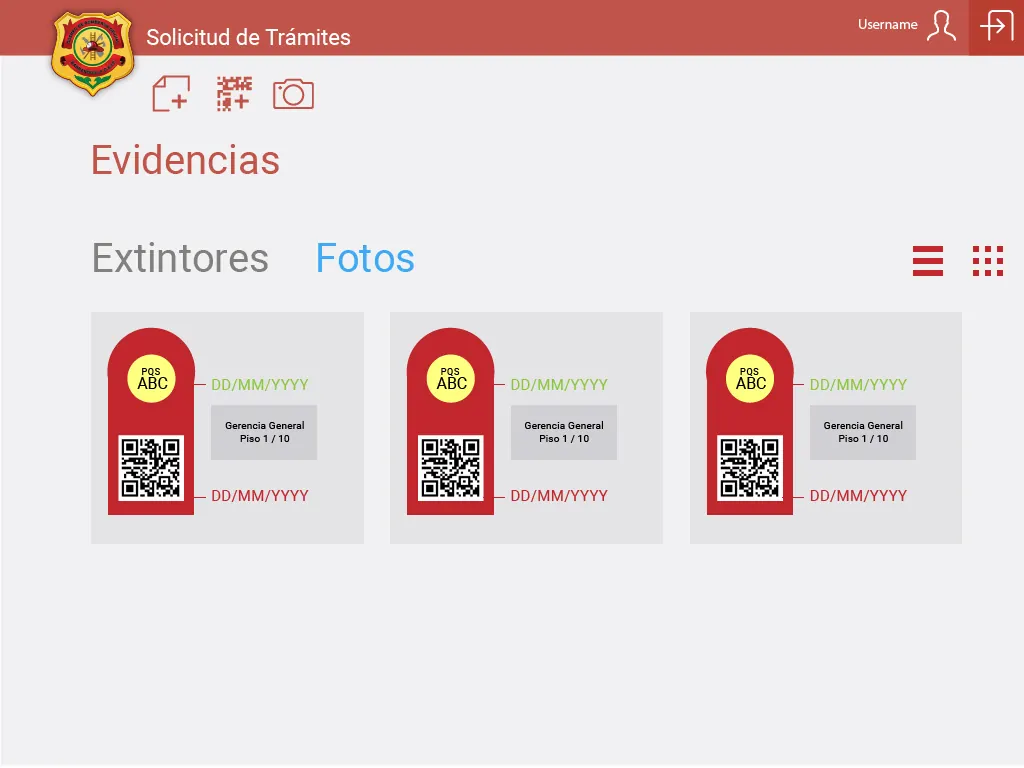Click the fire department badge logo
Viewport: 1024px width, 768px height.
93,54
